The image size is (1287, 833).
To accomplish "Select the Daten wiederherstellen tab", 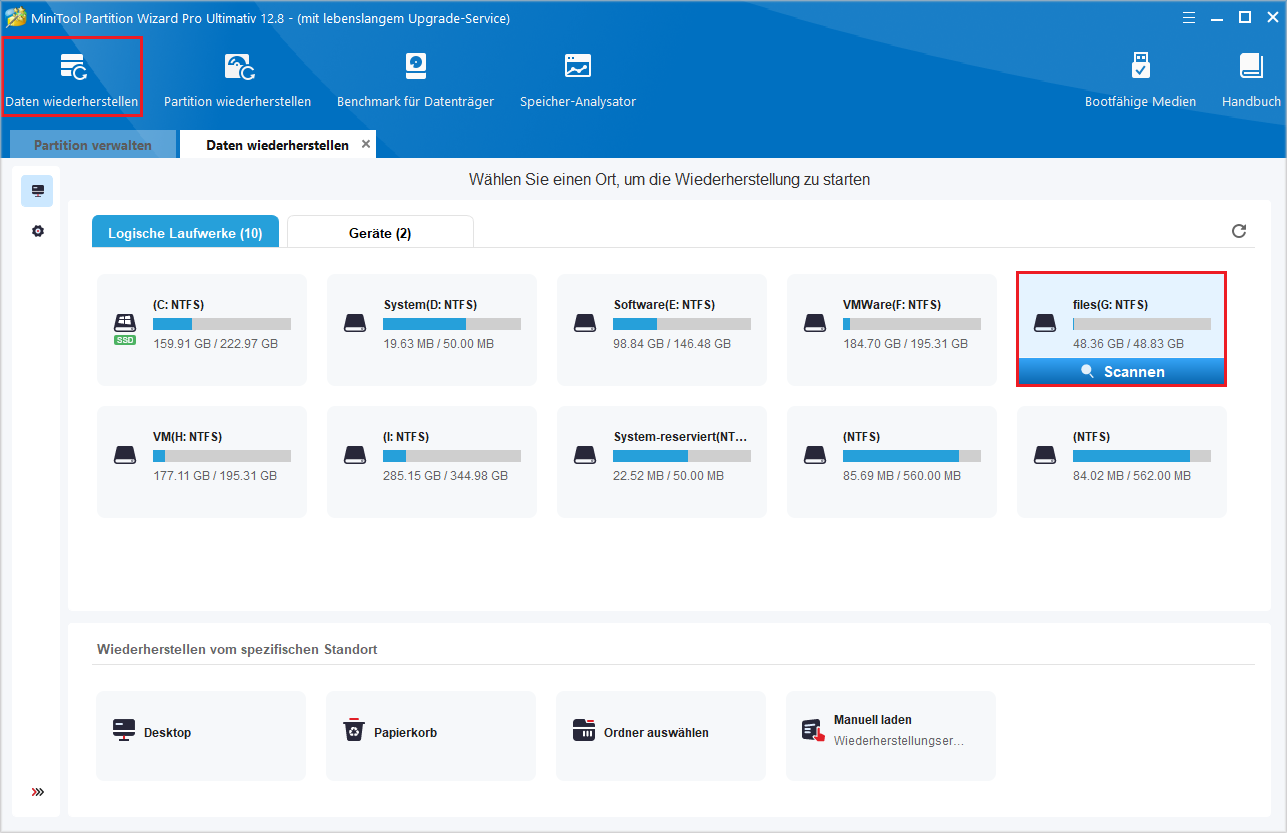I will coord(277,145).
